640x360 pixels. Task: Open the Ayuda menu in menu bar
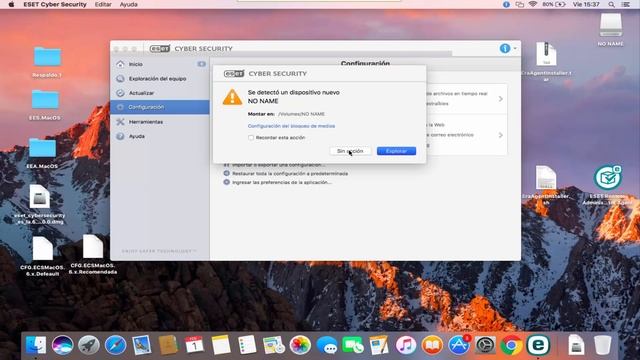coord(129,4)
